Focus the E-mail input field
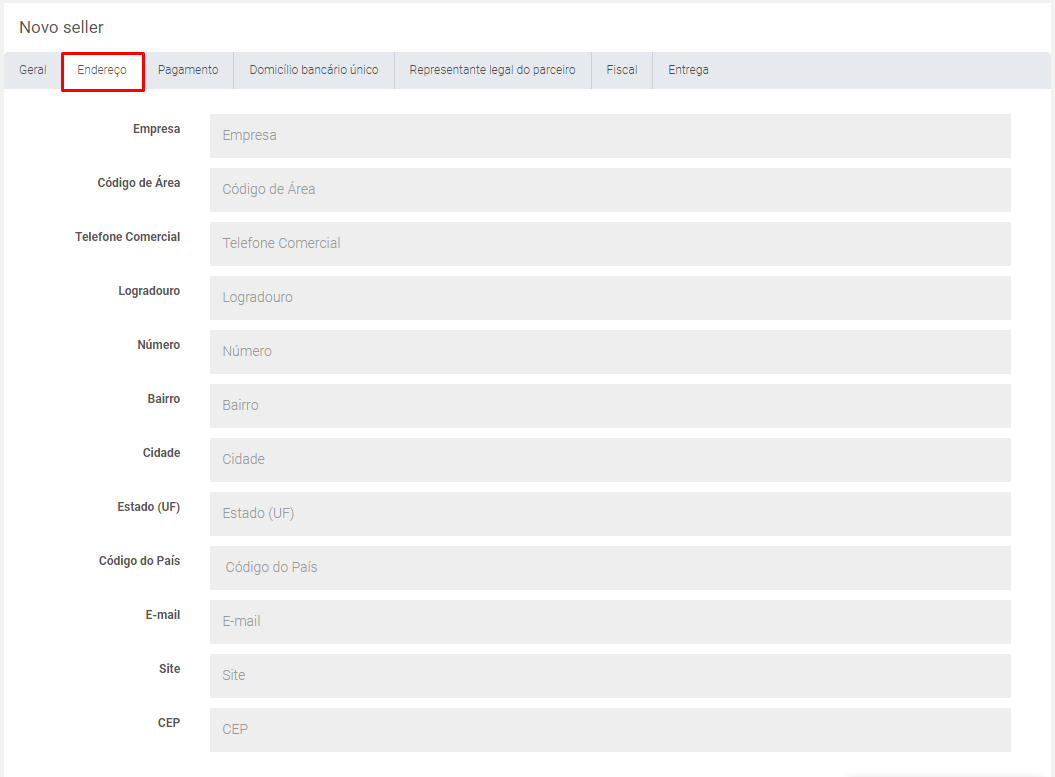This screenshot has height=777, width=1055. (610, 622)
